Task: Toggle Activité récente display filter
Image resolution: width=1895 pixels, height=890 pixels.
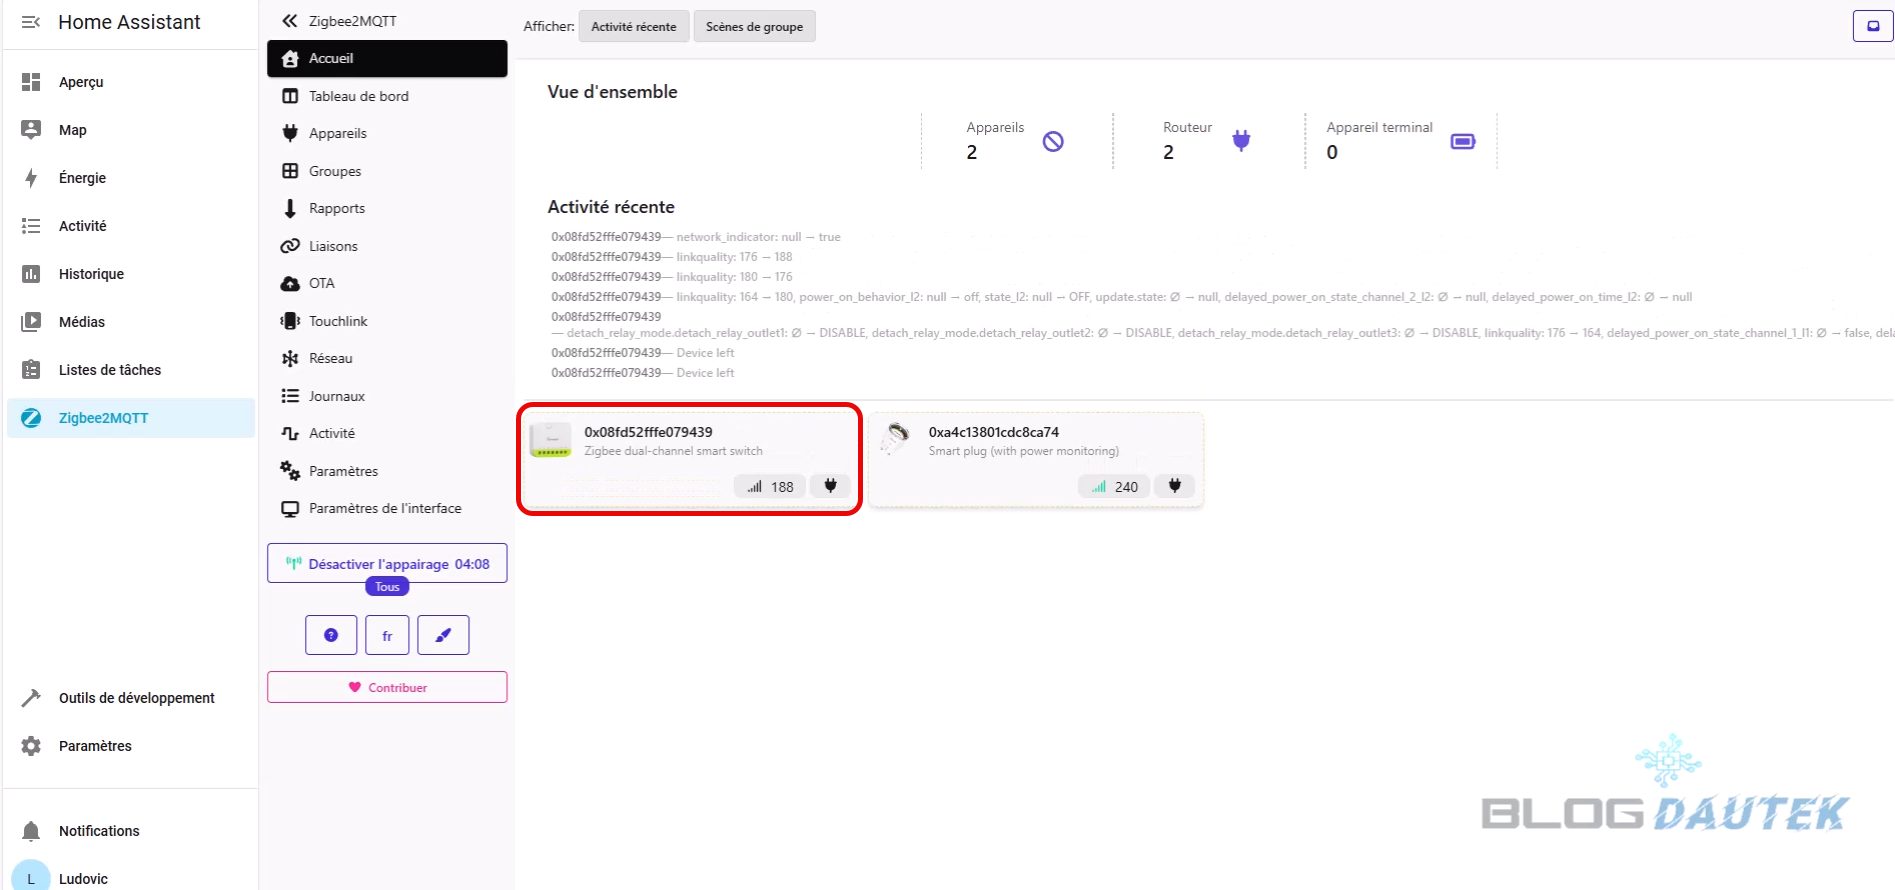Action: pyautogui.click(x=633, y=27)
